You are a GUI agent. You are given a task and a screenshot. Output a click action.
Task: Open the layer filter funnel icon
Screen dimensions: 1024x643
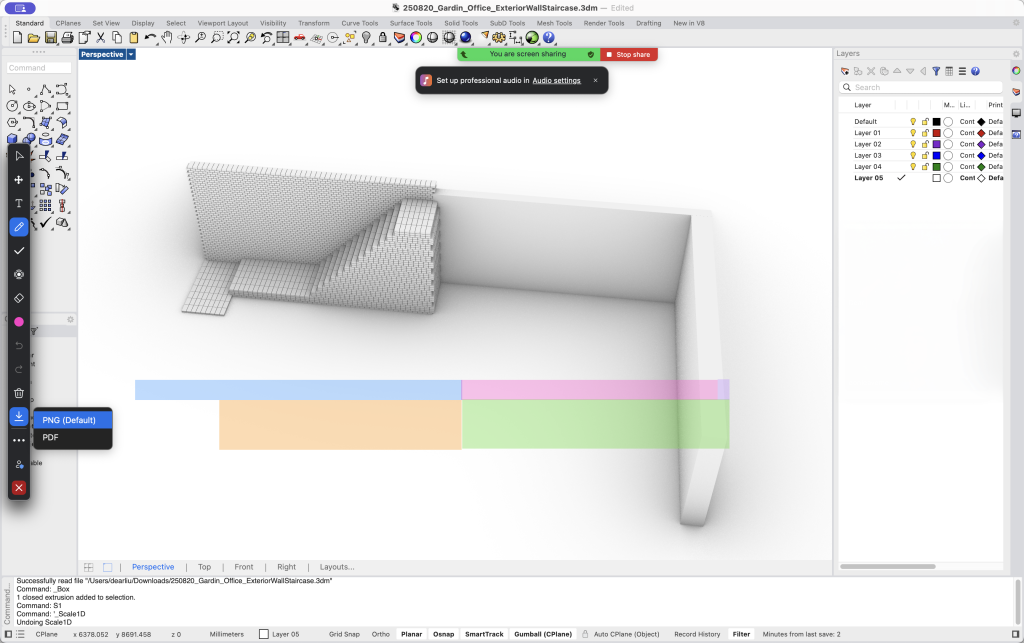(936, 71)
